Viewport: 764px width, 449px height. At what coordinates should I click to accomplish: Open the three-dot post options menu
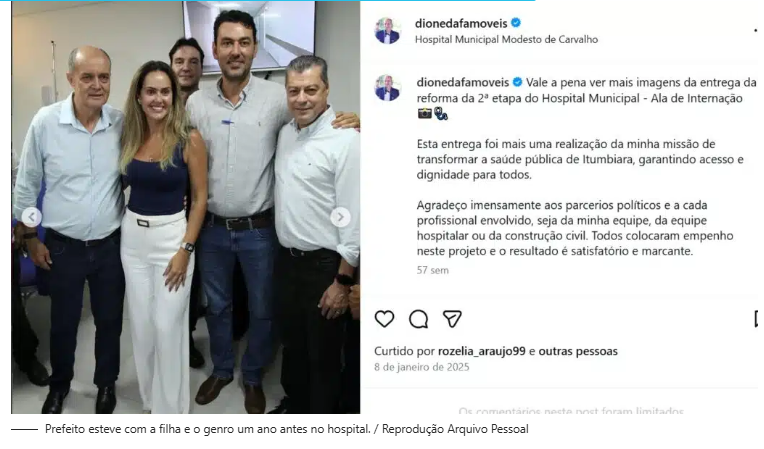755,30
